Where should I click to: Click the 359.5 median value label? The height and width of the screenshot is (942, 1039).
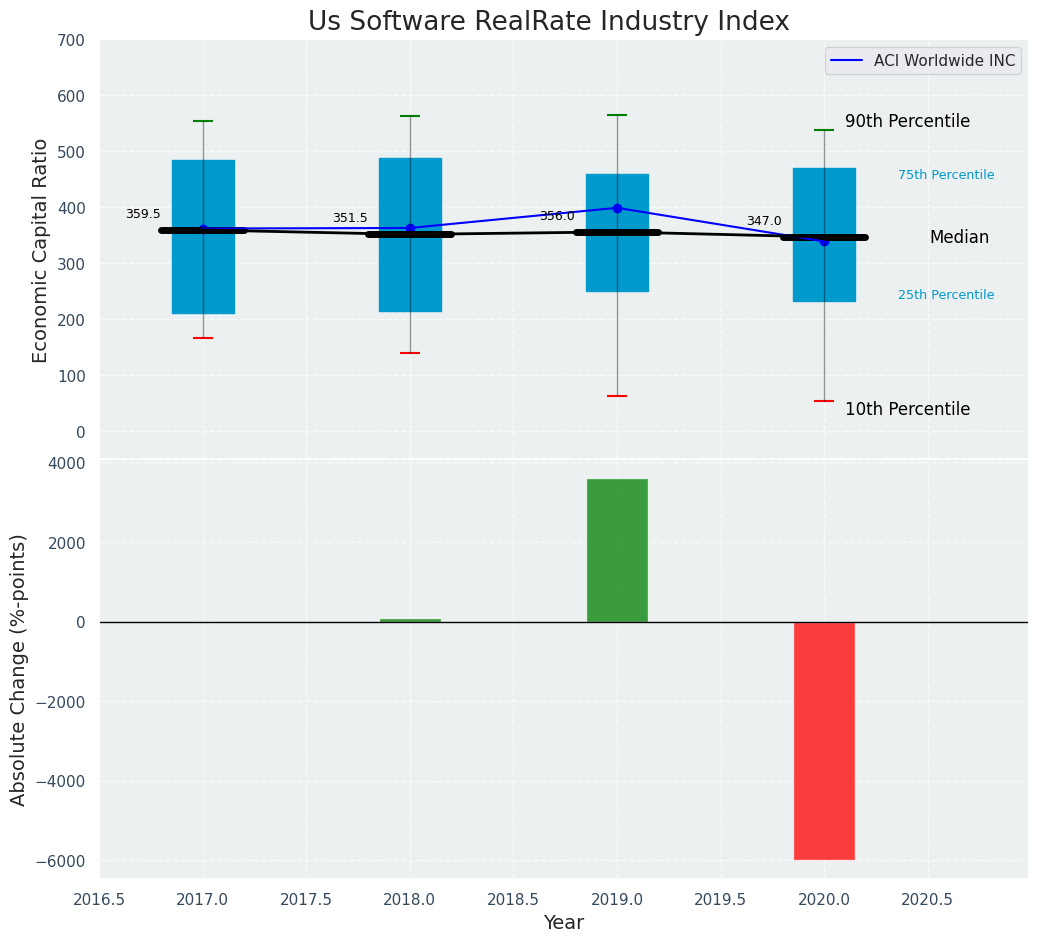(x=143, y=214)
